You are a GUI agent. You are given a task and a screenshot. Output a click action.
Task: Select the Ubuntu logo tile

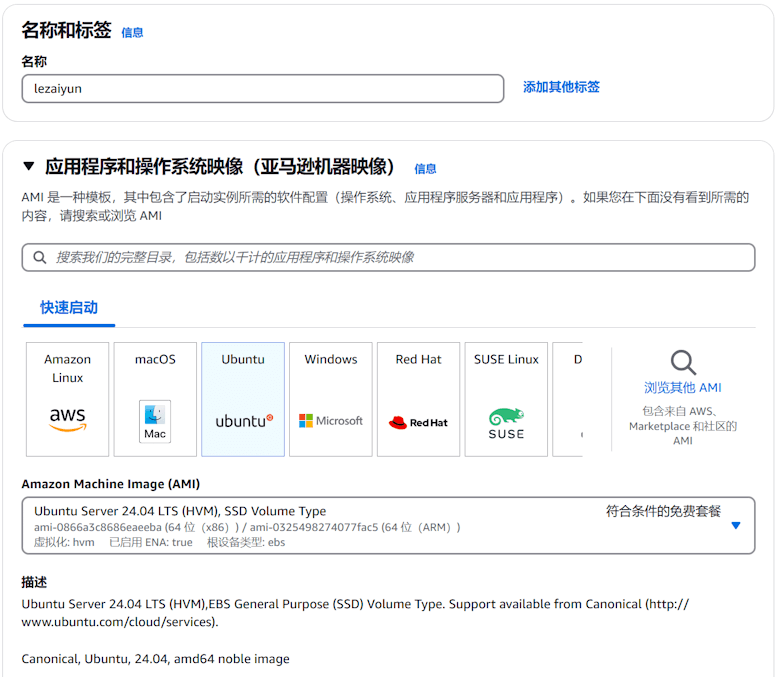(x=243, y=399)
